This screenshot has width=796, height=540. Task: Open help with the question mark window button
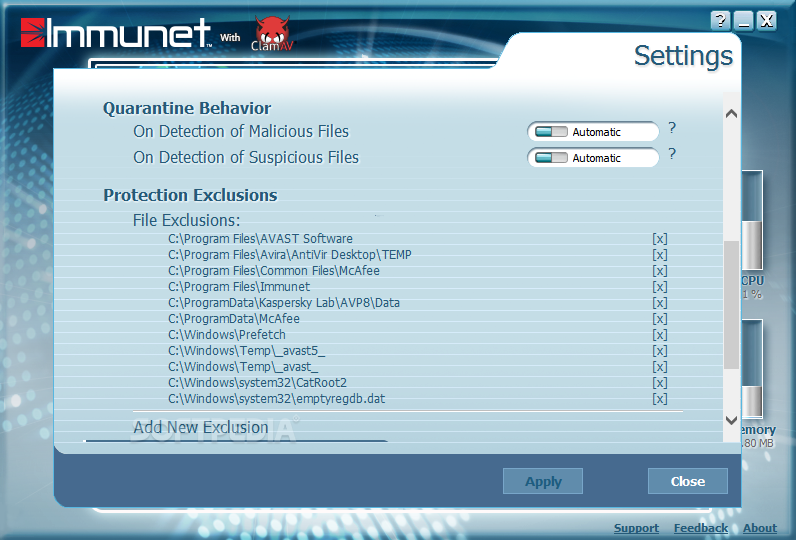point(720,21)
